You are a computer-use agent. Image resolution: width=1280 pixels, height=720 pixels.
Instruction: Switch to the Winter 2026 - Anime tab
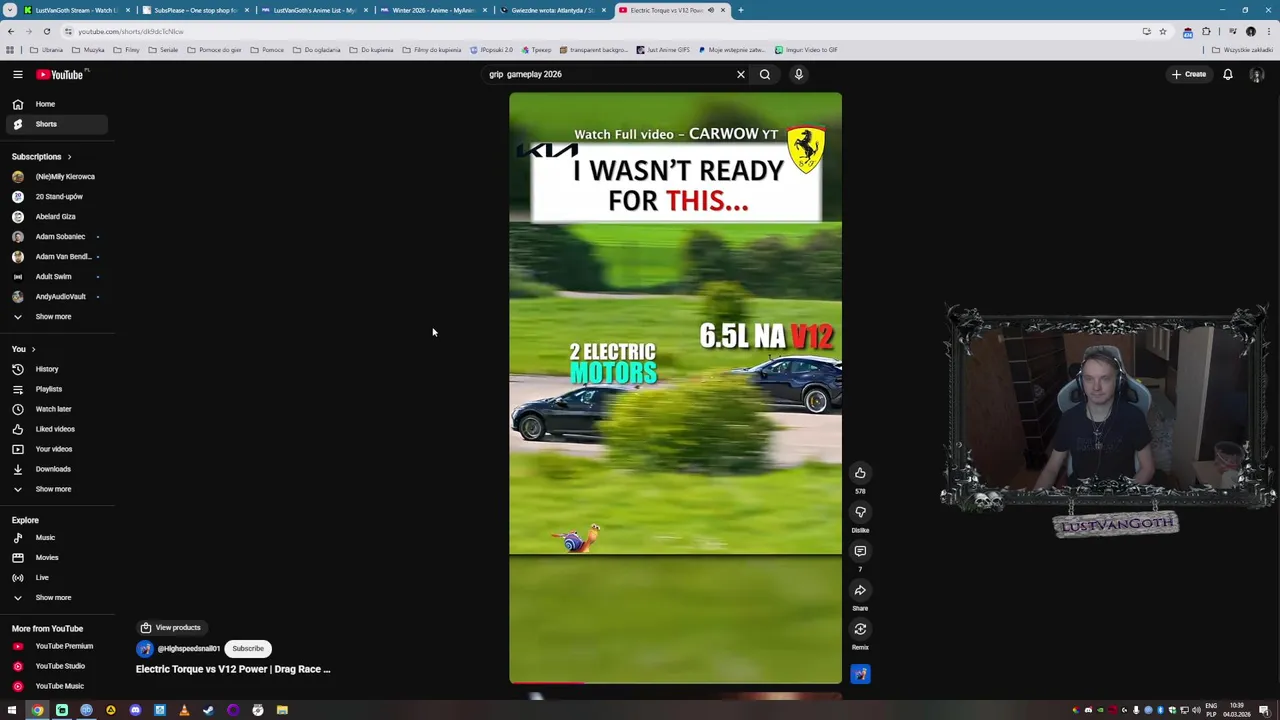point(433,10)
